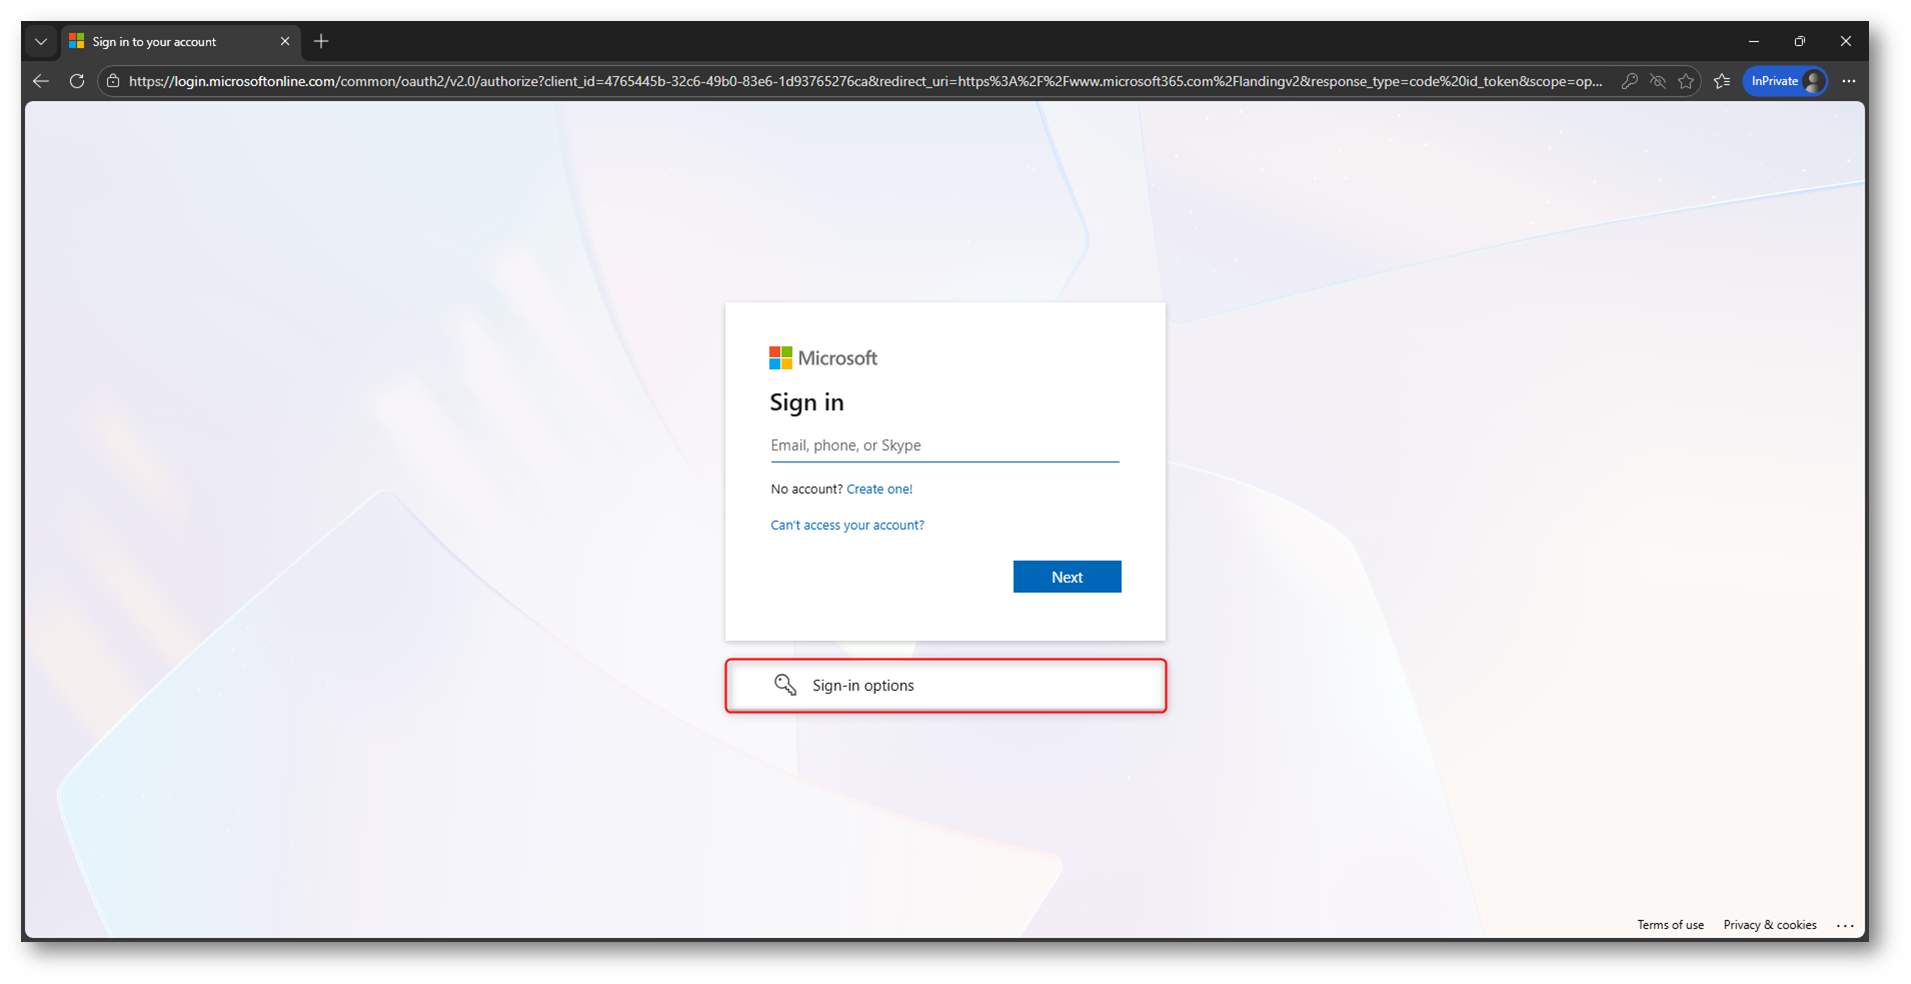Click the login.microsoftonline.com address bar
Viewport: 1911px width, 984px height.
pos(865,81)
